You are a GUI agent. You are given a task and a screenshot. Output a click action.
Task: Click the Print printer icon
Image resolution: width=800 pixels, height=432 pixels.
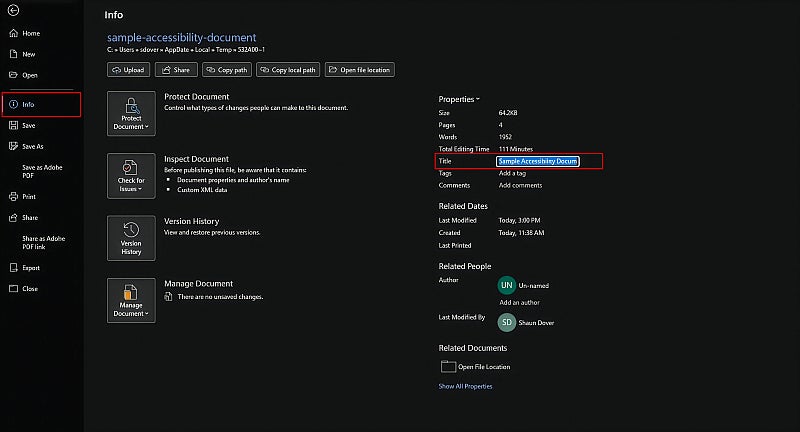coord(13,196)
